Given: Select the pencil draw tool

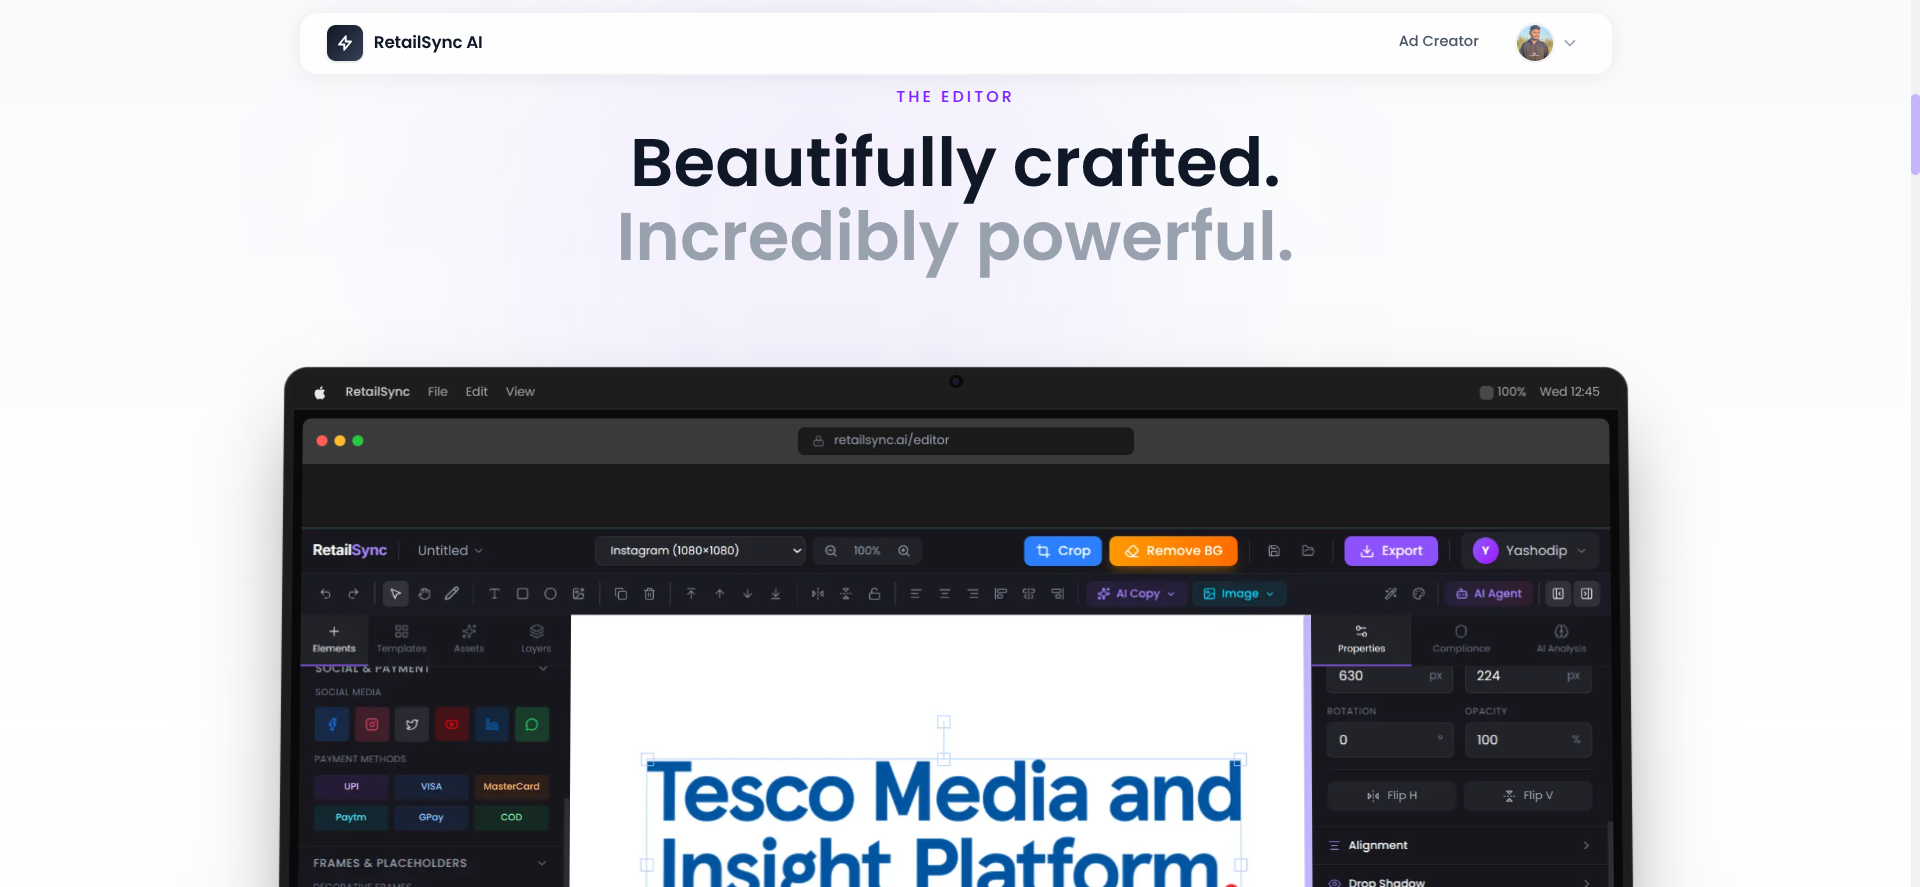Looking at the screenshot, I should point(452,594).
